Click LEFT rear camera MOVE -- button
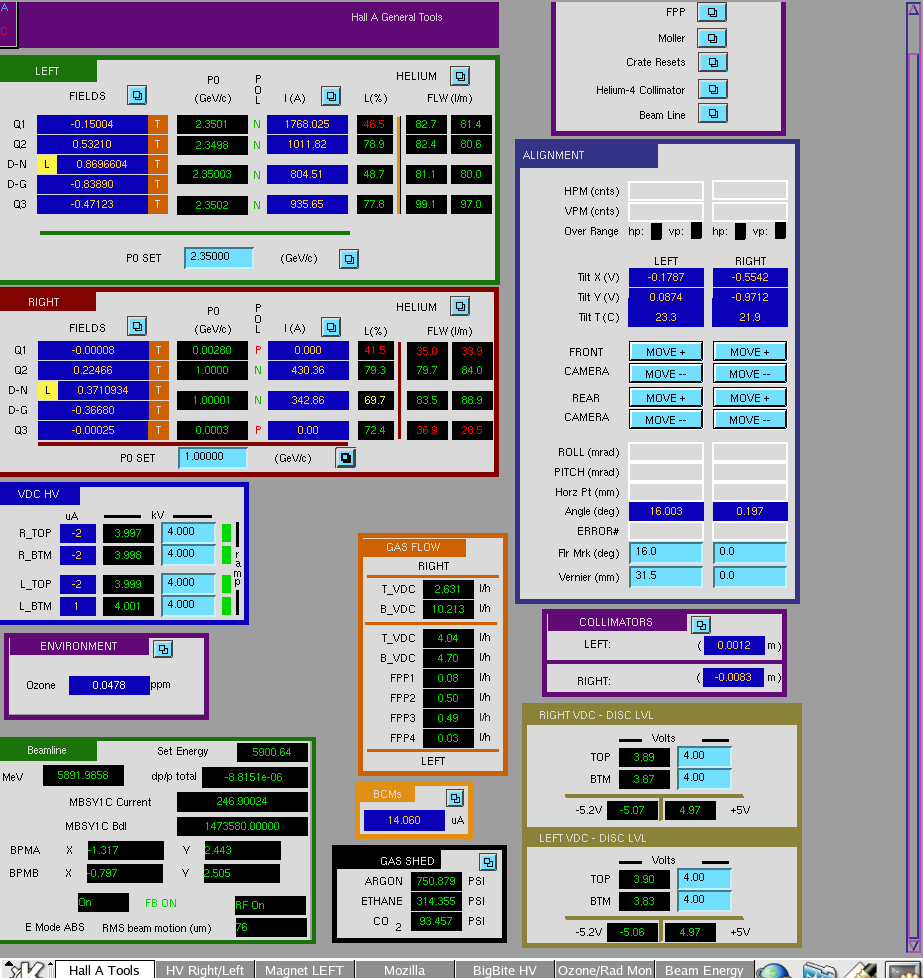The width and height of the screenshot is (923, 978). (x=665, y=420)
